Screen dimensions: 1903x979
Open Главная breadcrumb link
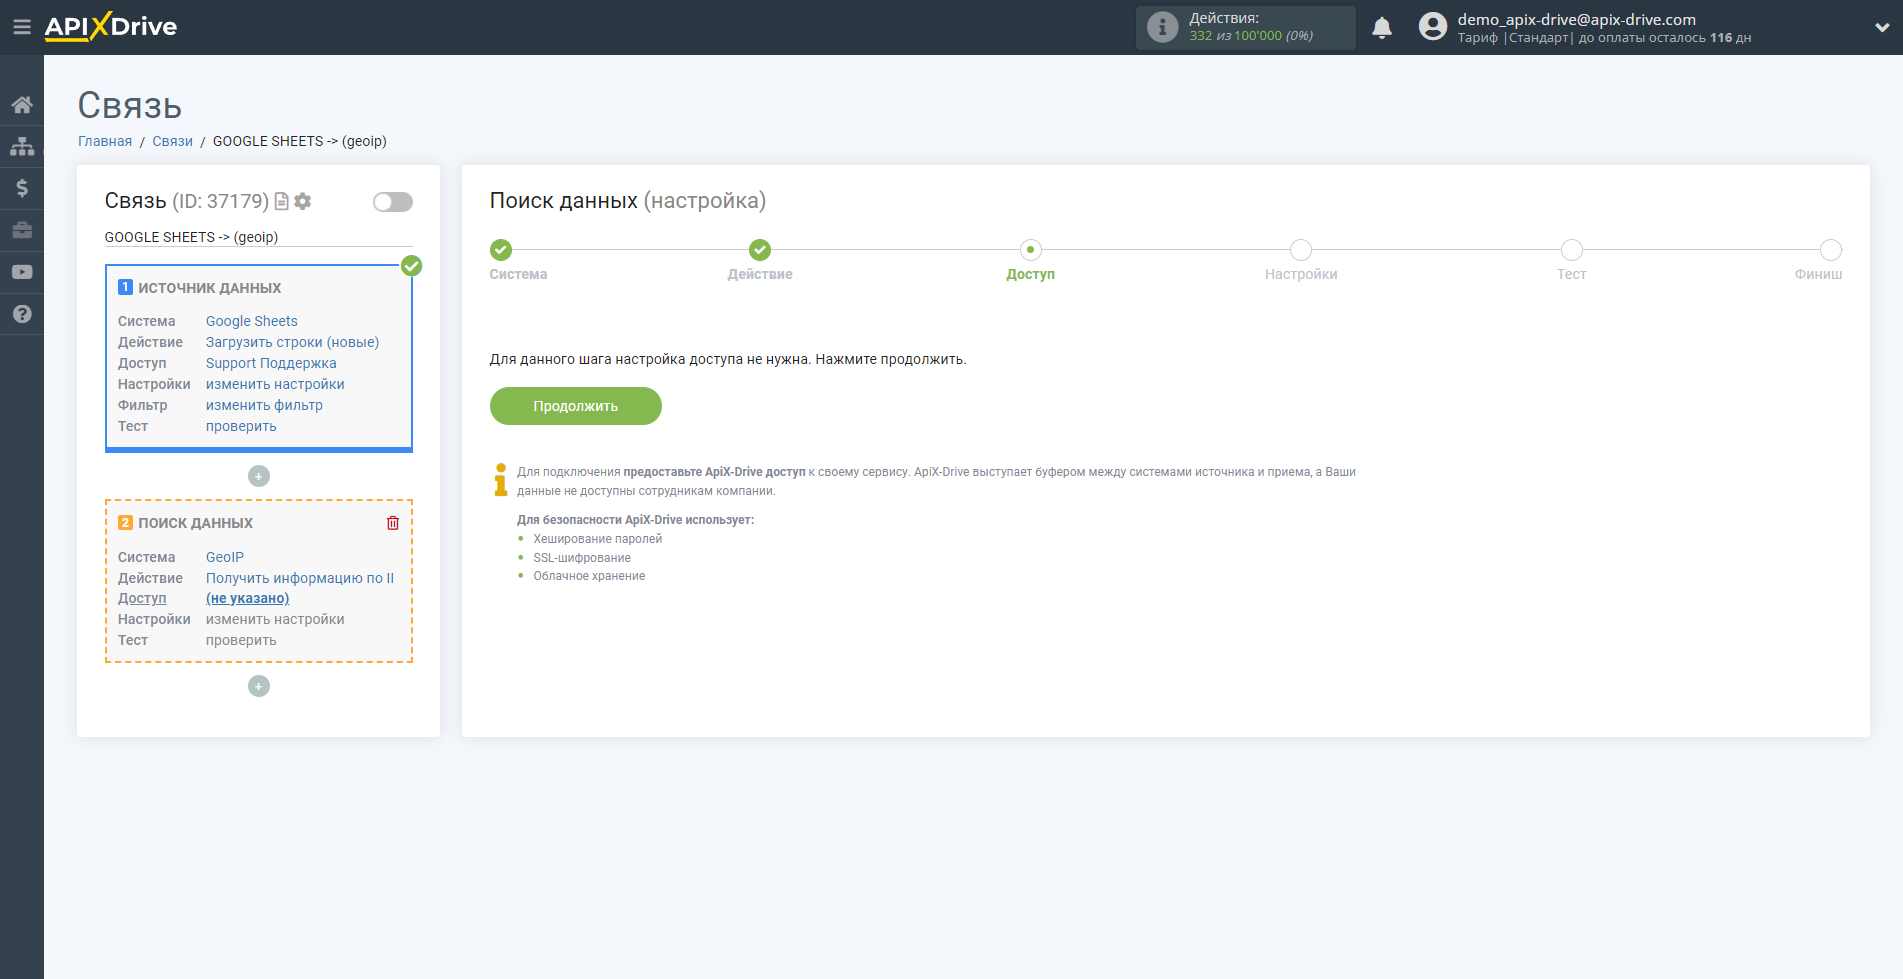(x=105, y=141)
